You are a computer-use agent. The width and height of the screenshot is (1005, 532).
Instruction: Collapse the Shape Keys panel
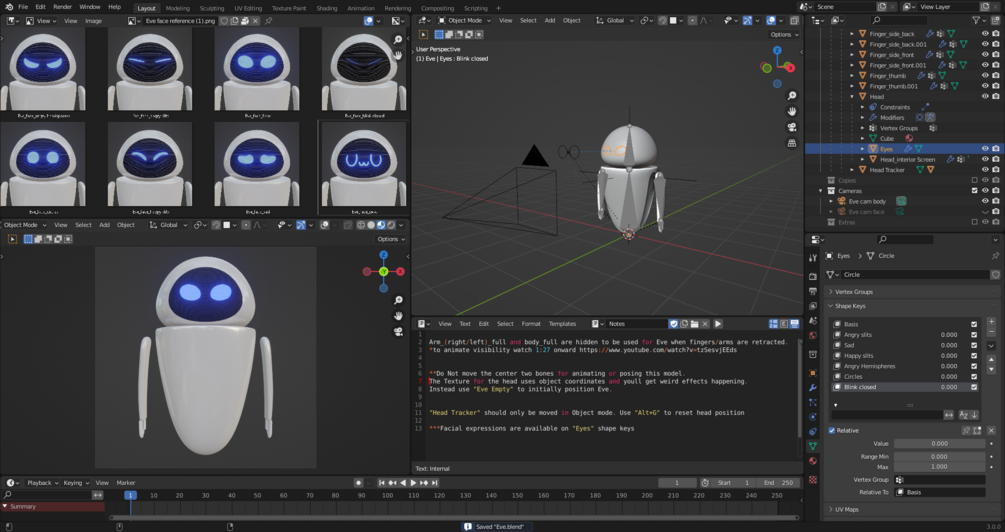(850, 306)
